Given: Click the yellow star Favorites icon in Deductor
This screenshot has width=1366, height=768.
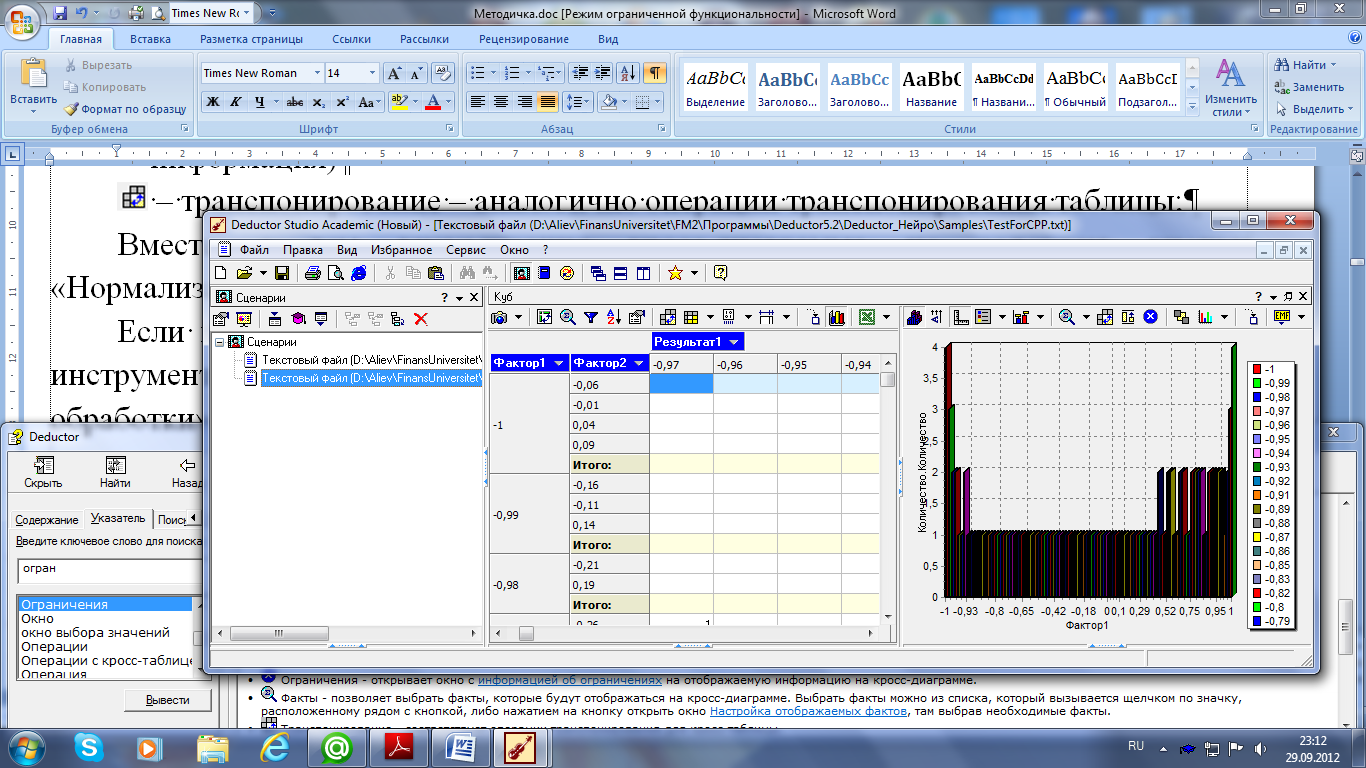Looking at the screenshot, I should pos(675,272).
